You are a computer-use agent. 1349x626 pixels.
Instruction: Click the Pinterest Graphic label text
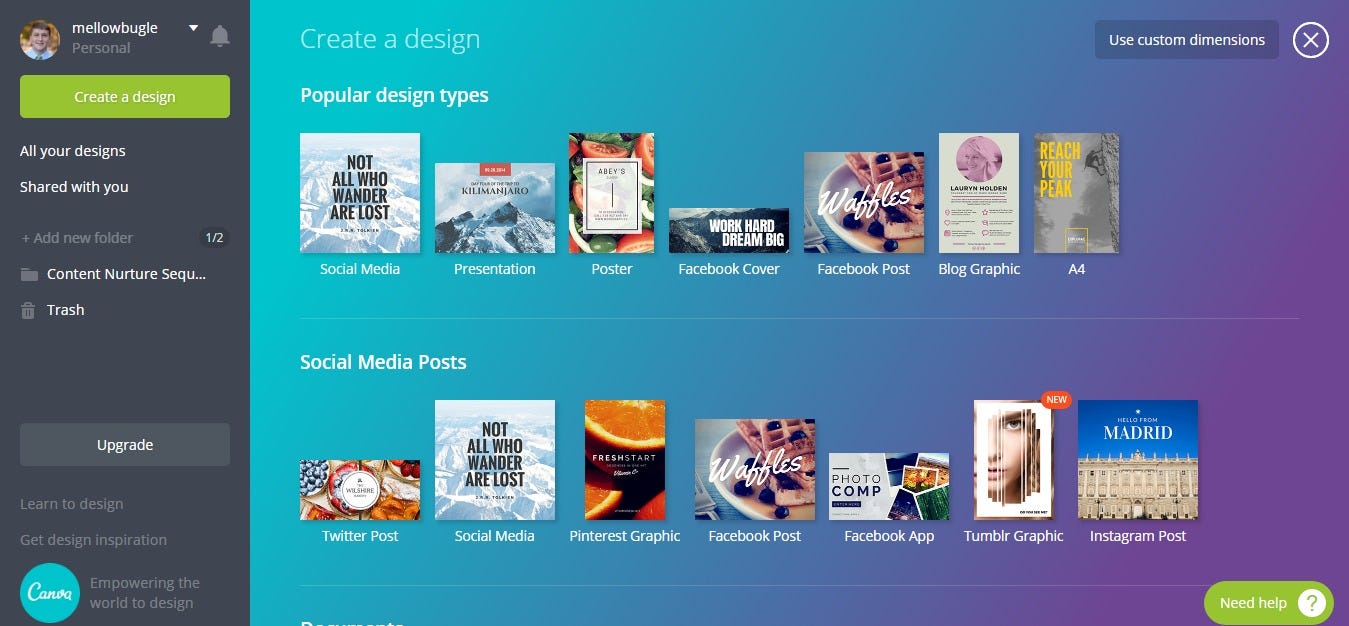click(625, 536)
